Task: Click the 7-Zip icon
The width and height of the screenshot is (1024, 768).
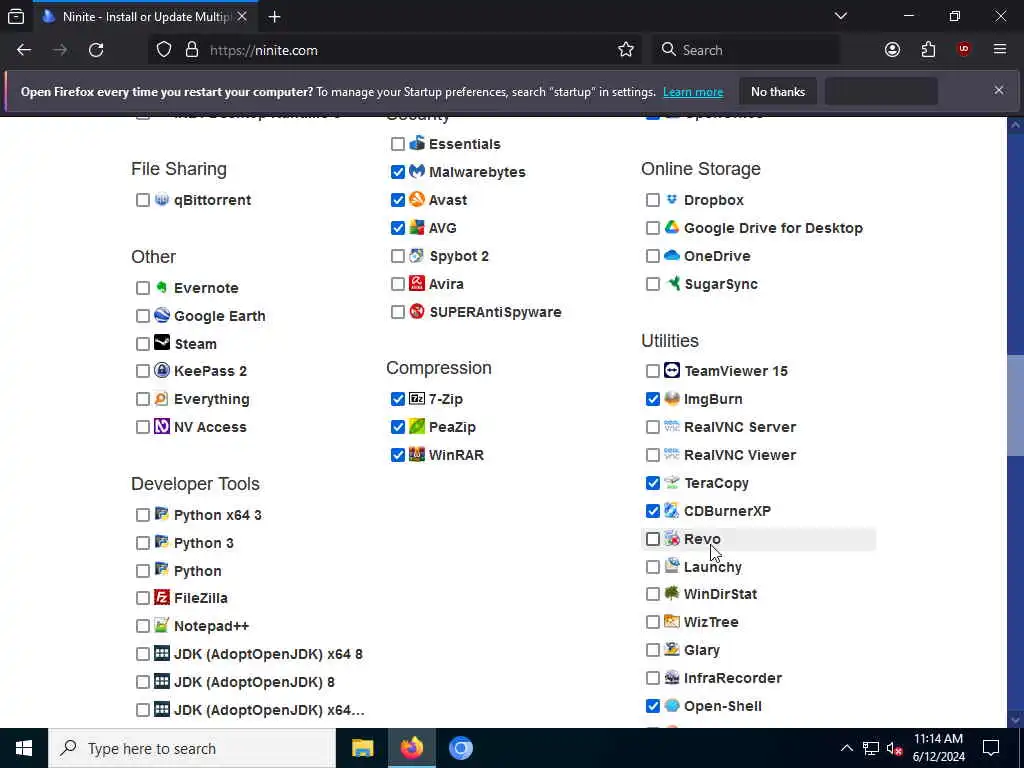Action: (417, 398)
